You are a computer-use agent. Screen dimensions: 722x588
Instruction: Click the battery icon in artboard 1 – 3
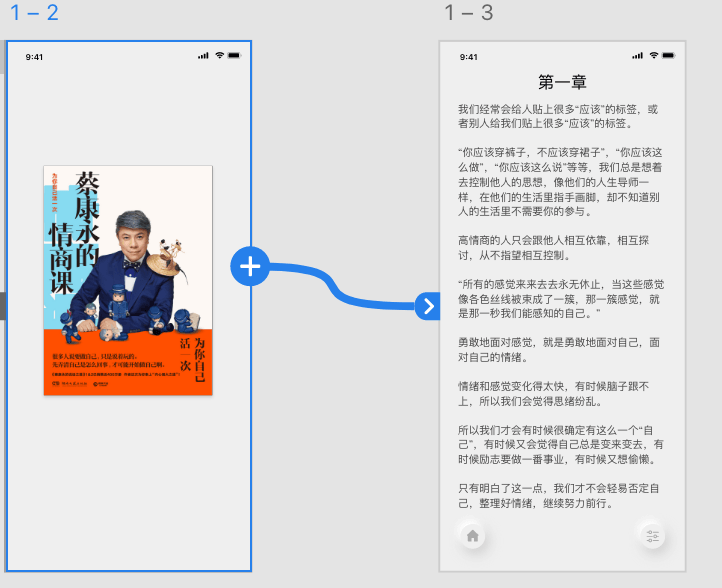[670, 56]
